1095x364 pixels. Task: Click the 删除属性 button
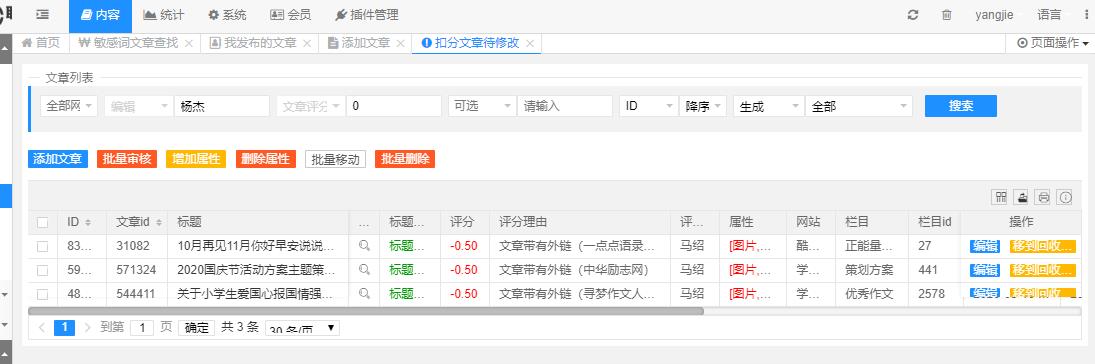265,159
